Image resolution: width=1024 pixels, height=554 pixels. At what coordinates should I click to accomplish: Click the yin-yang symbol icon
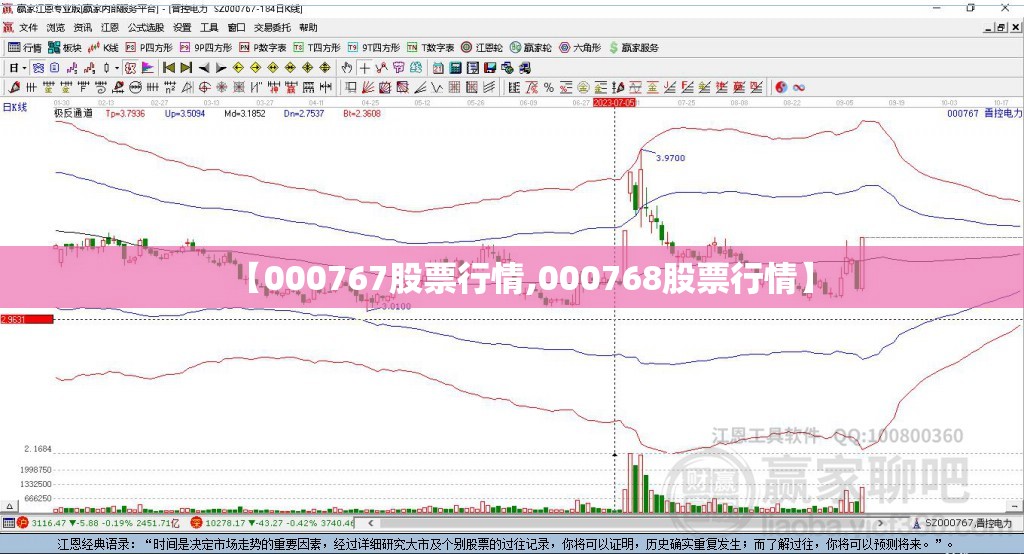tap(780, 88)
